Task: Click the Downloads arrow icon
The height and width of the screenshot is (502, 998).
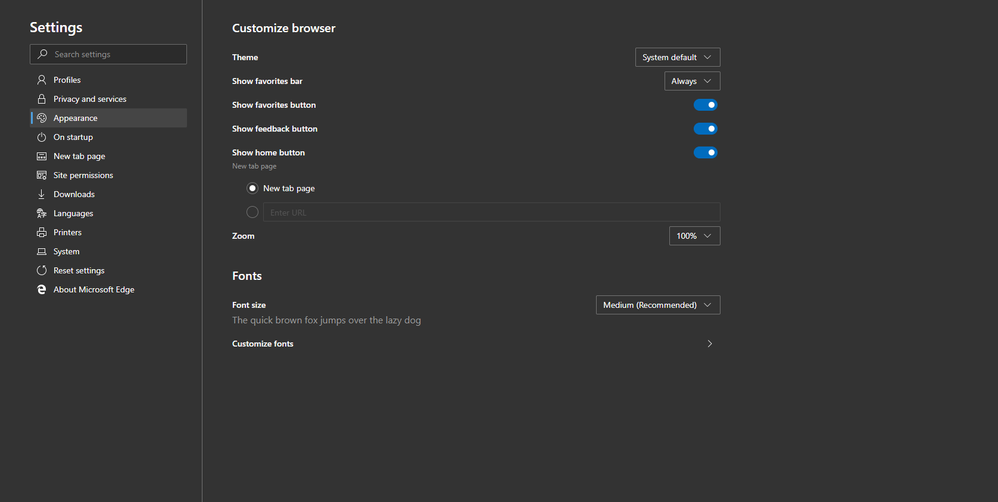Action: pyautogui.click(x=41, y=194)
